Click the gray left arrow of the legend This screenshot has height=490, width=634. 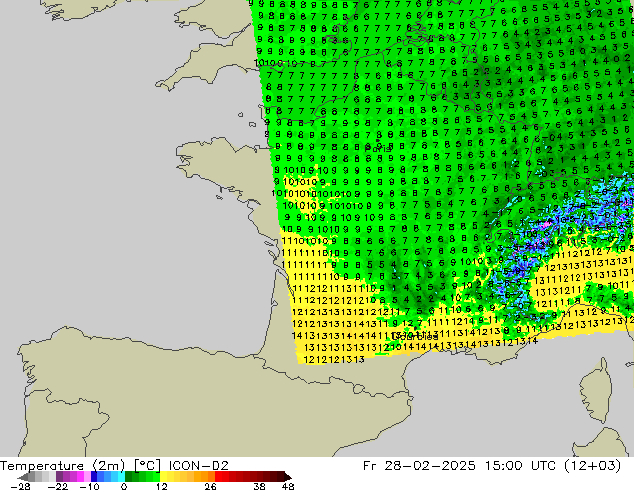click(x=23, y=477)
